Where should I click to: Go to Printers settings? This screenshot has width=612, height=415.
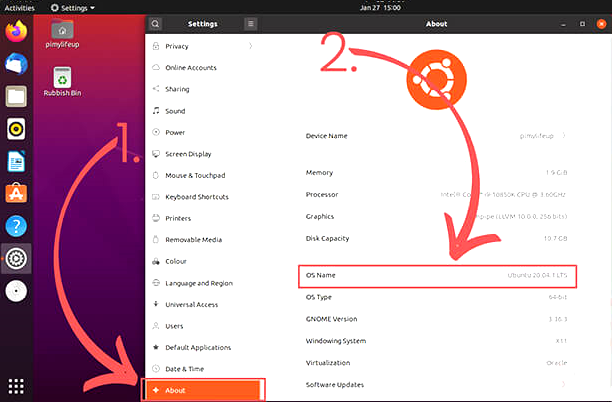pos(202,218)
